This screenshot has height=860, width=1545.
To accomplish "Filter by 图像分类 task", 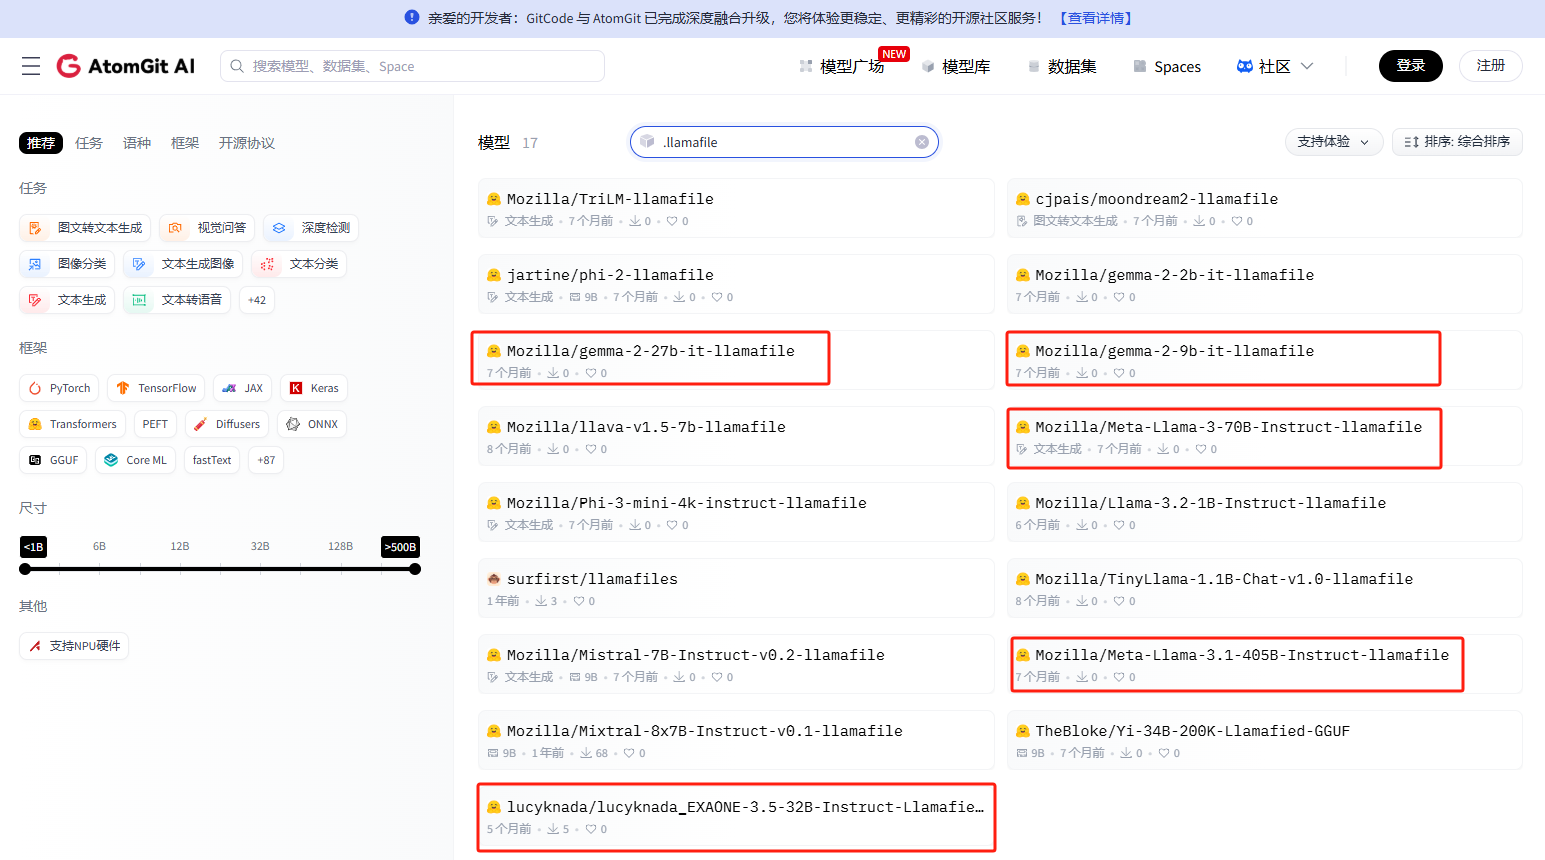I will point(67,264).
